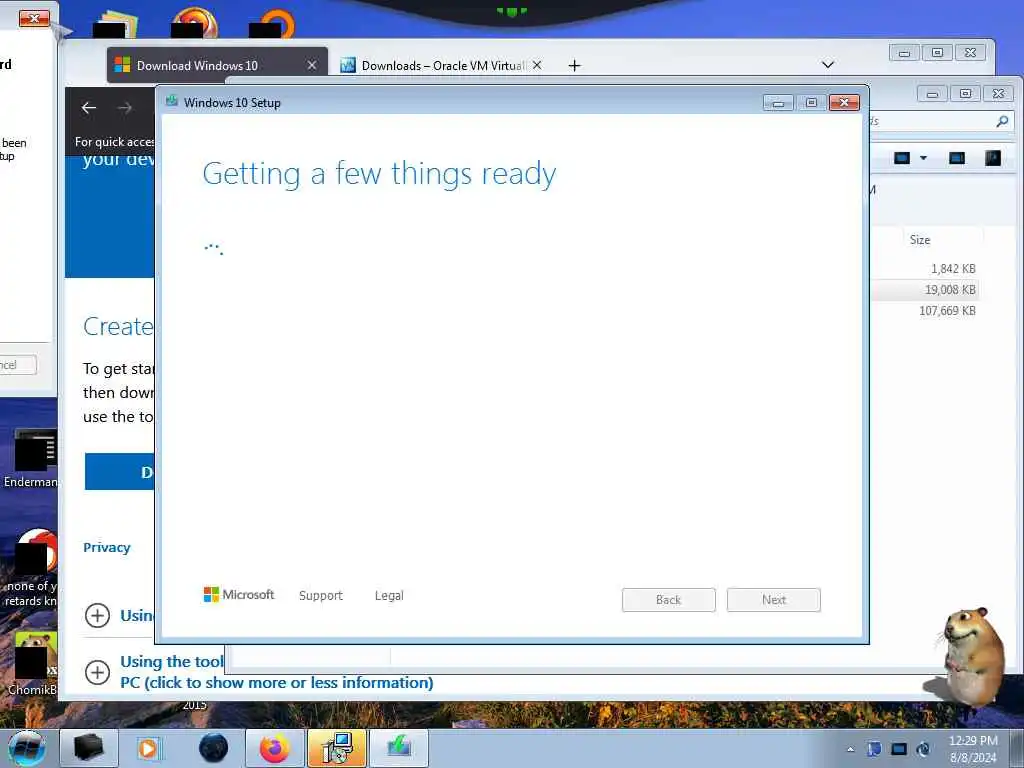This screenshot has height=768, width=1024.
Task: Maximize the Explorer window
Action: 965,93
